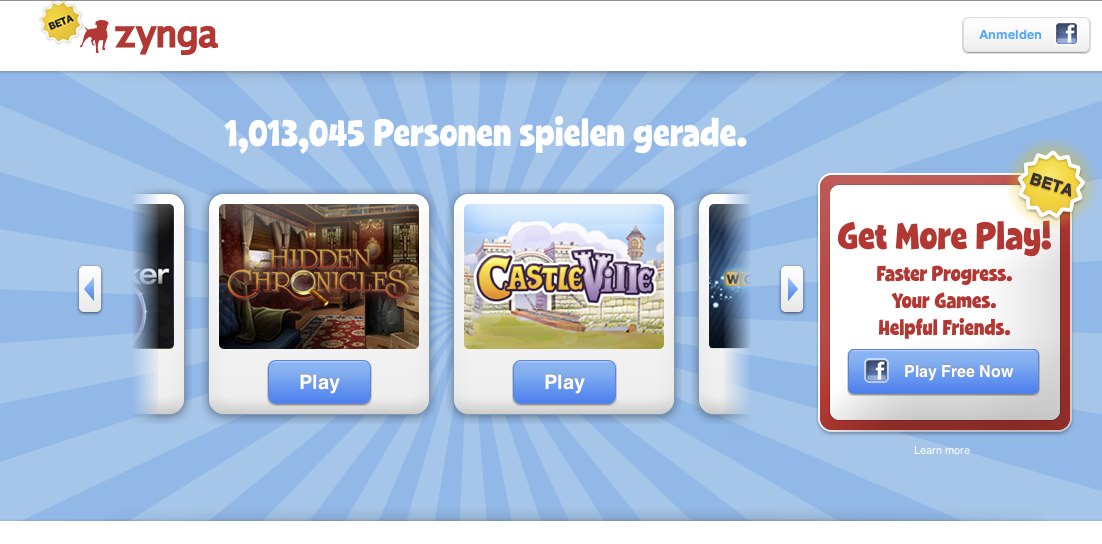Click the BETA badge on Get More Play card
Image resolution: width=1102 pixels, height=544 pixels.
1051,184
